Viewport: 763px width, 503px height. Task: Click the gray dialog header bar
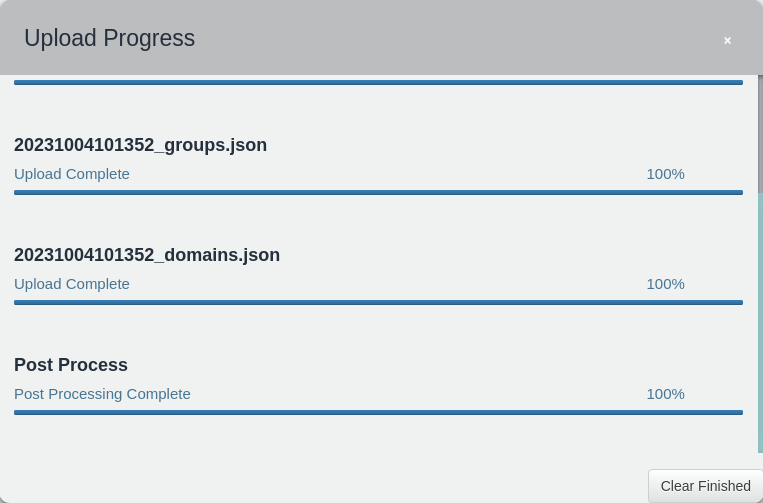pos(382,37)
